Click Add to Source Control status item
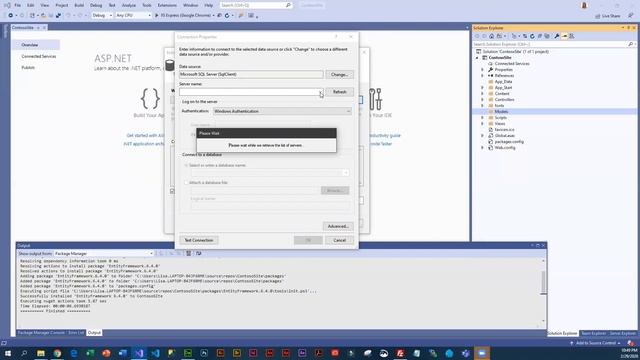Image resolution: width=640 pixels, height=360 pixels. (x=596, y=343)
